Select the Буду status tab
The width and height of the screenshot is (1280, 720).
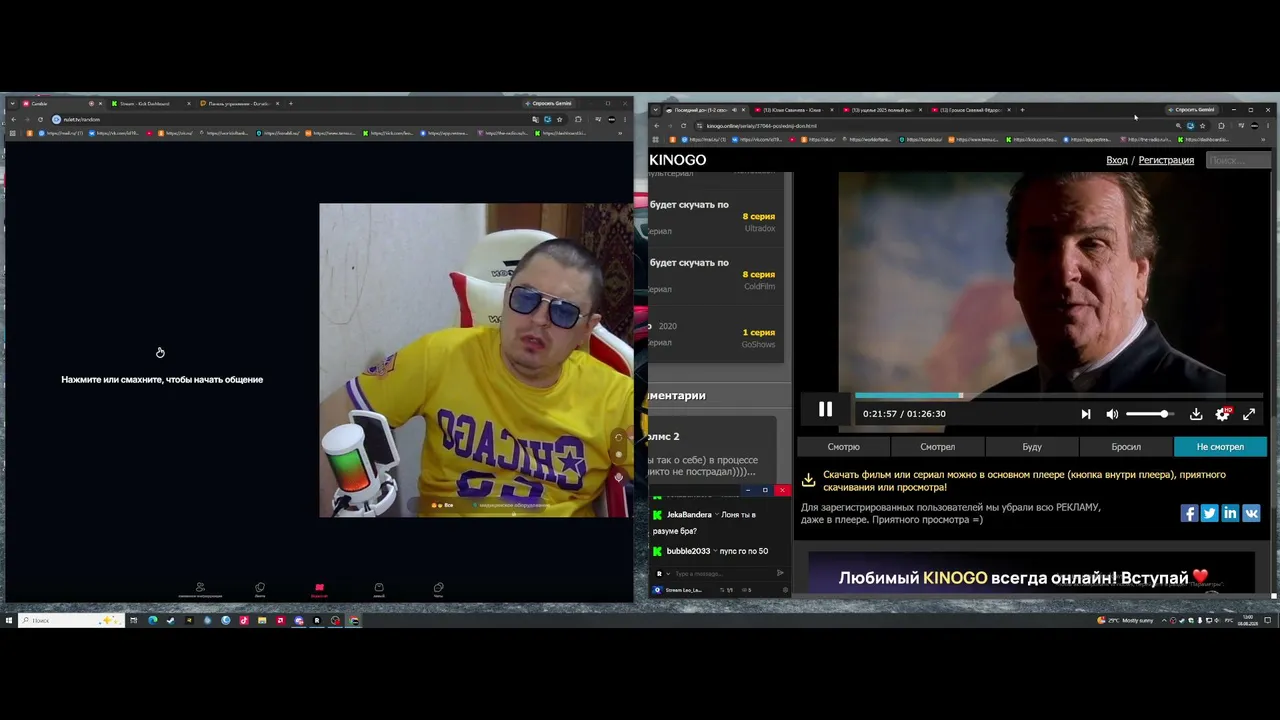(x=1031, y=447)
